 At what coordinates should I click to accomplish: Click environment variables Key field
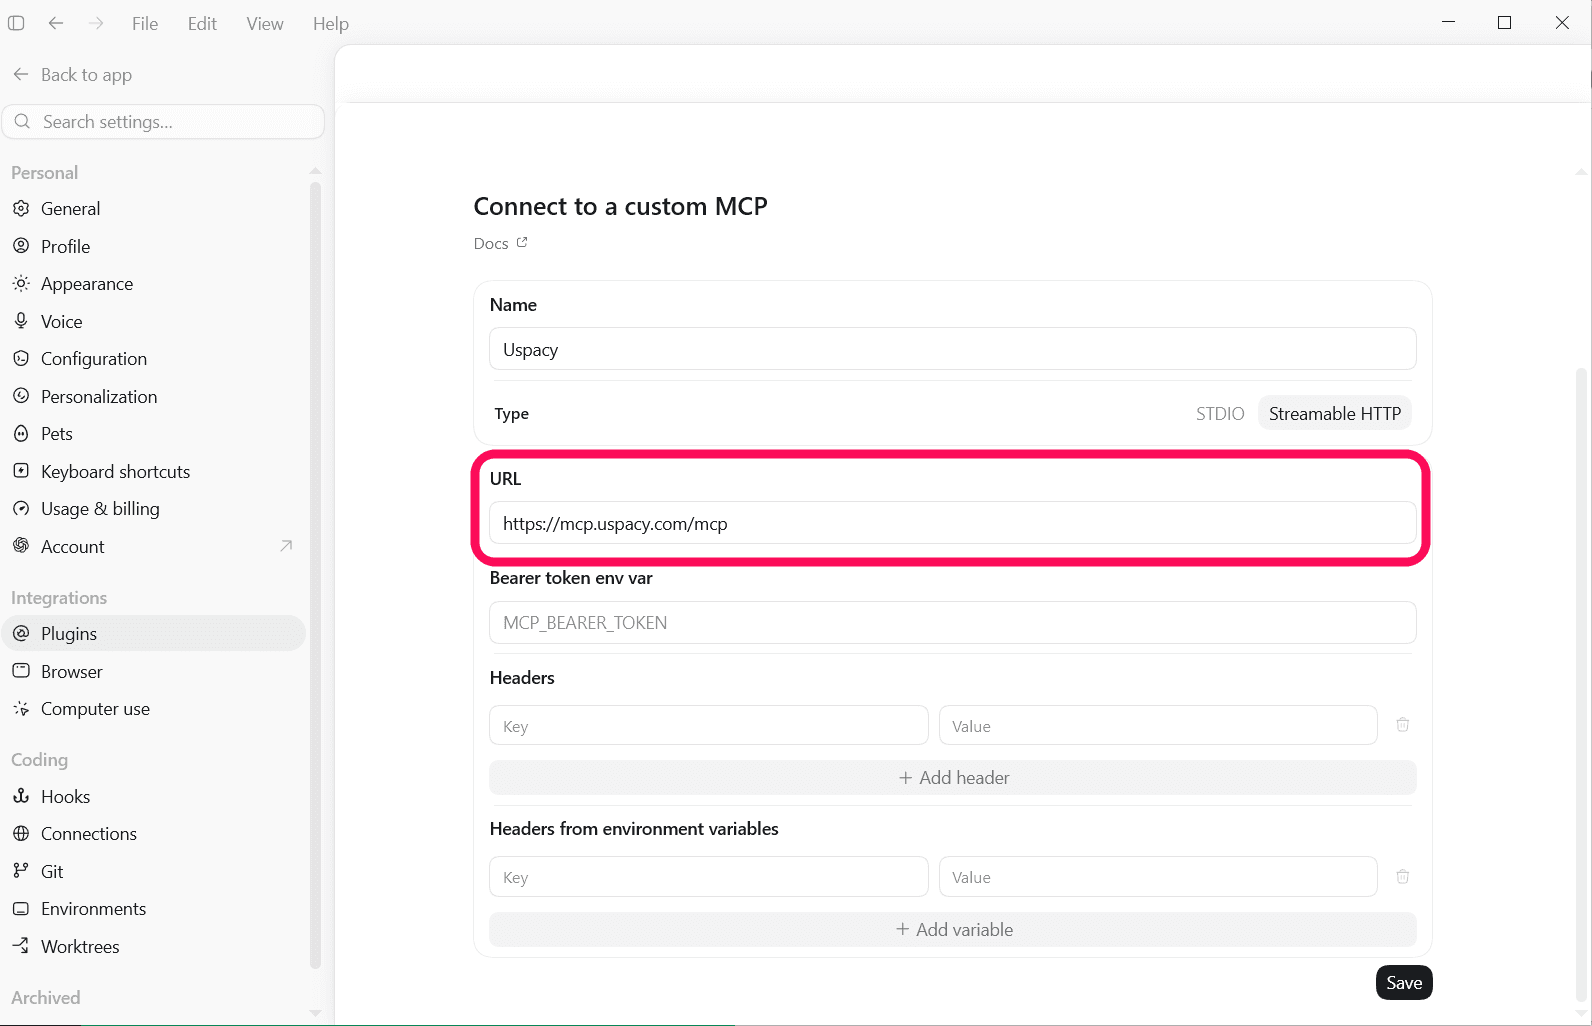(709, 876)
